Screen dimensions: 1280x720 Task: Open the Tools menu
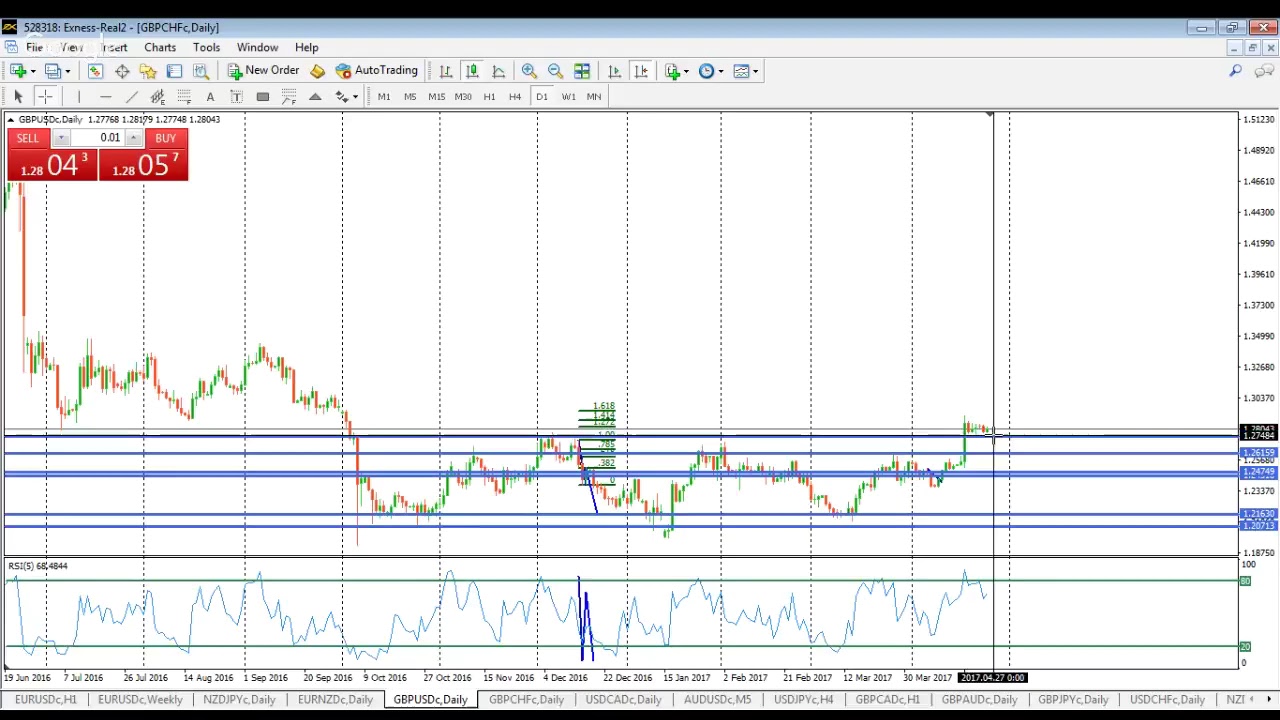coord(206,48)
